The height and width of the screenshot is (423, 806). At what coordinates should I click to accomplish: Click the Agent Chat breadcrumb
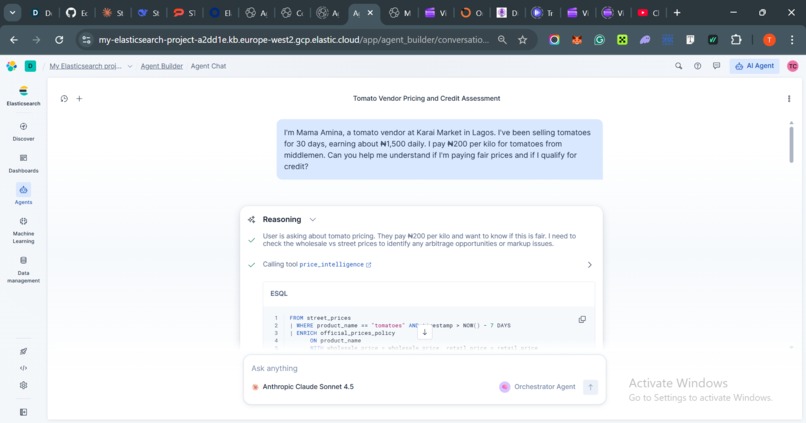coord(208,66)
